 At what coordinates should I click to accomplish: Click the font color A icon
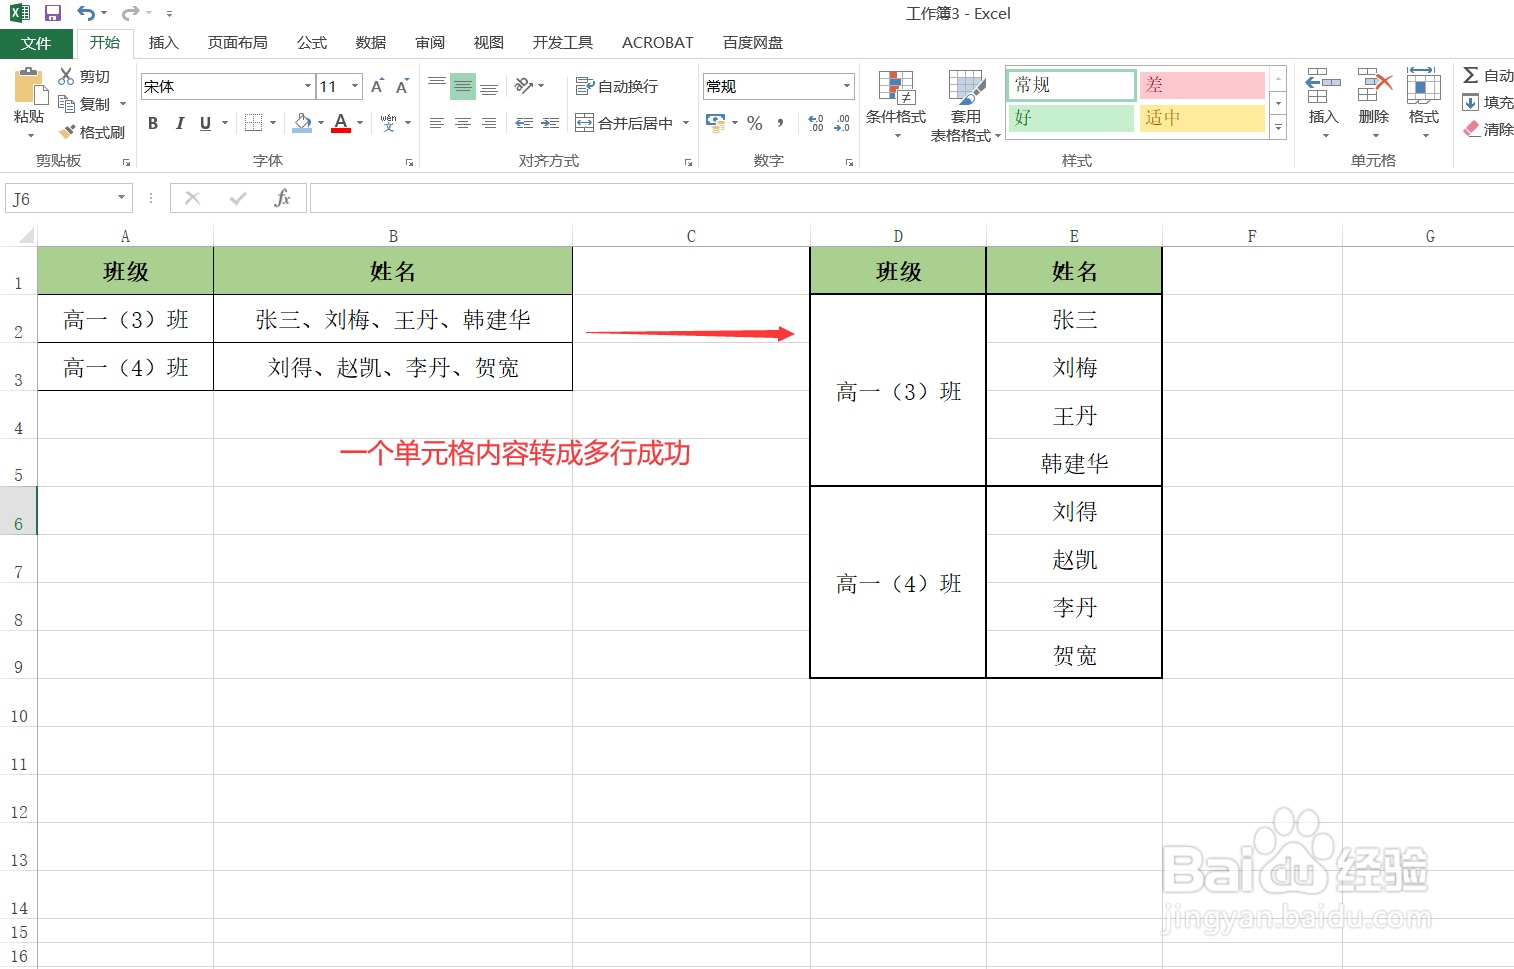[x=341, y=123]
